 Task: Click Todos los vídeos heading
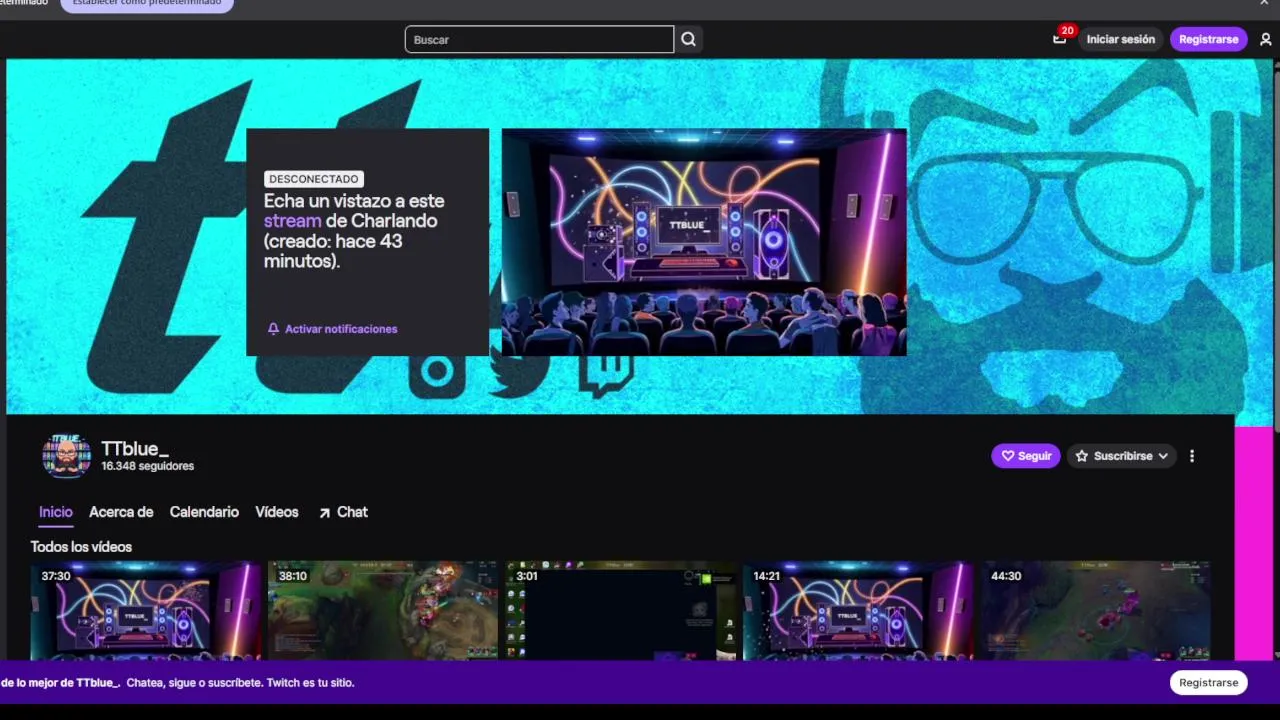tap(81, 547)
